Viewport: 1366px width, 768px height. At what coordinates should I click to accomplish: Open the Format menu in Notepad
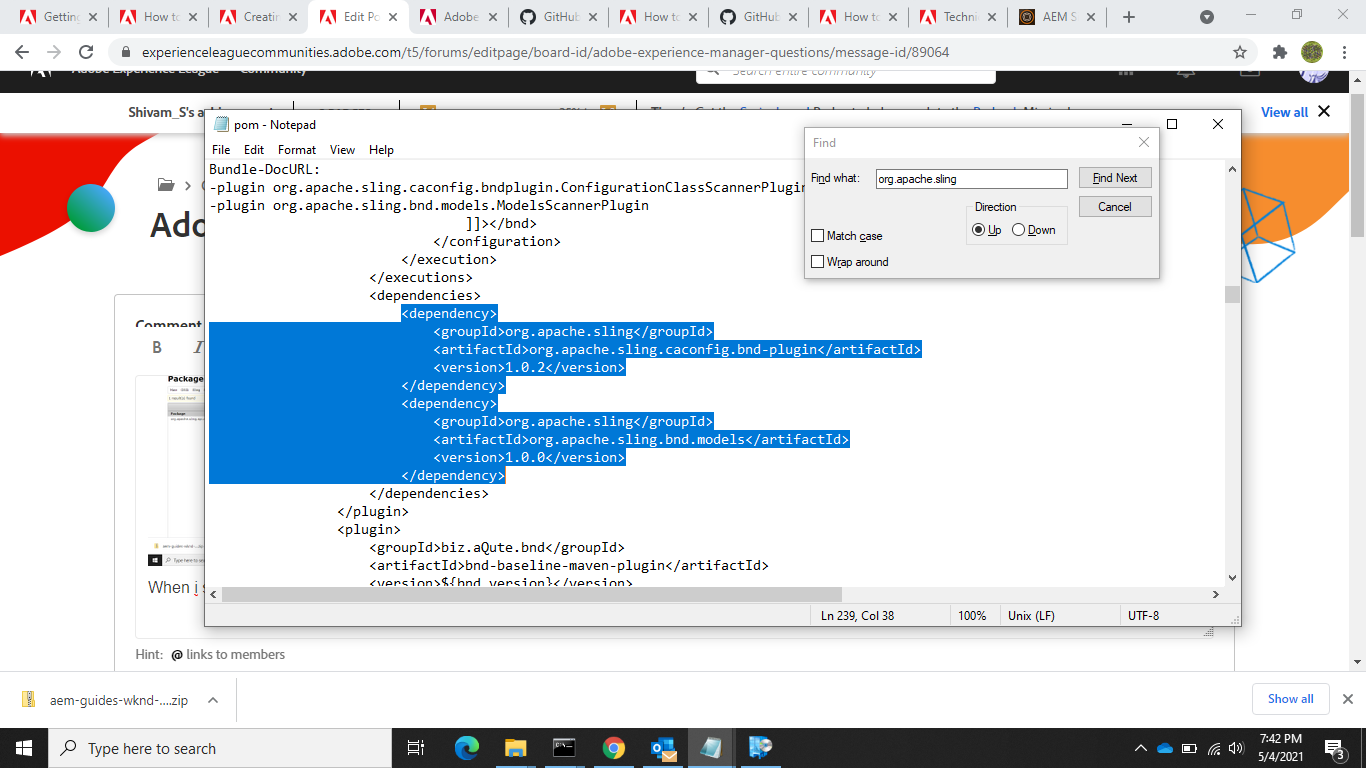[x=296, y=149]
